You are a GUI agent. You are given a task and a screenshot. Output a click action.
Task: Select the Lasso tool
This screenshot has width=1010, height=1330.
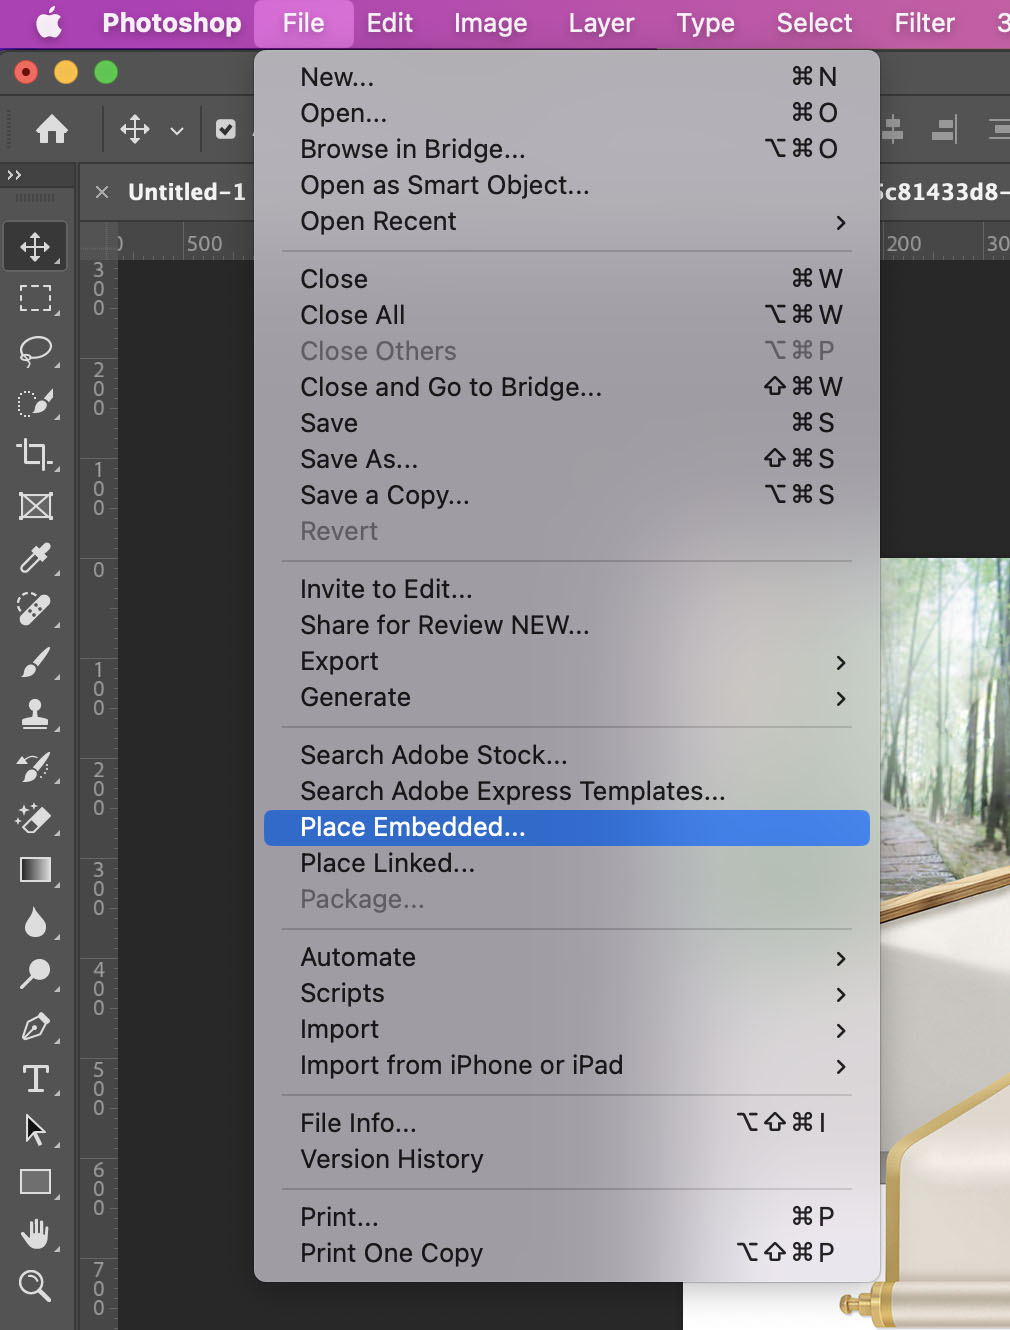[36, 350]
